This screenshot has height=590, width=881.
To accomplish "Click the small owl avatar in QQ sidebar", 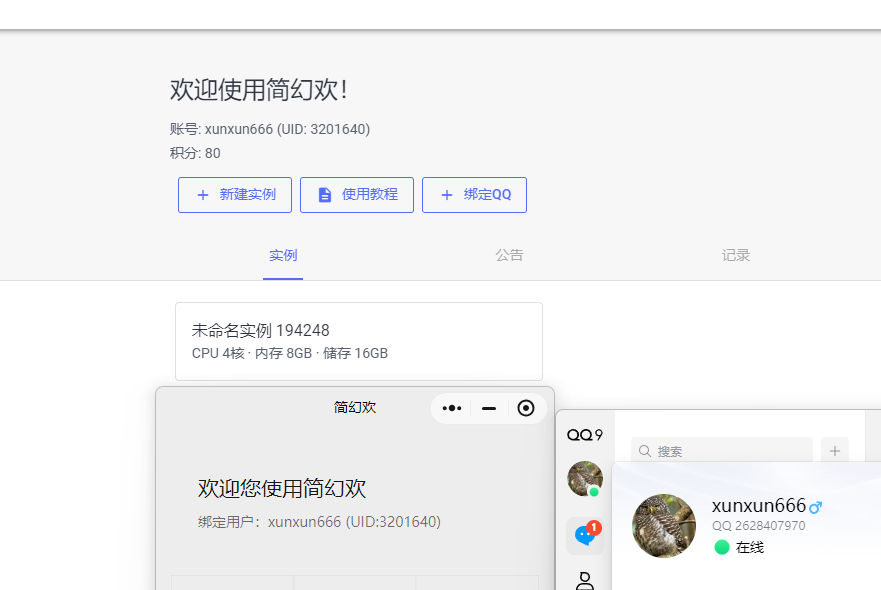I will click(585, 479).
